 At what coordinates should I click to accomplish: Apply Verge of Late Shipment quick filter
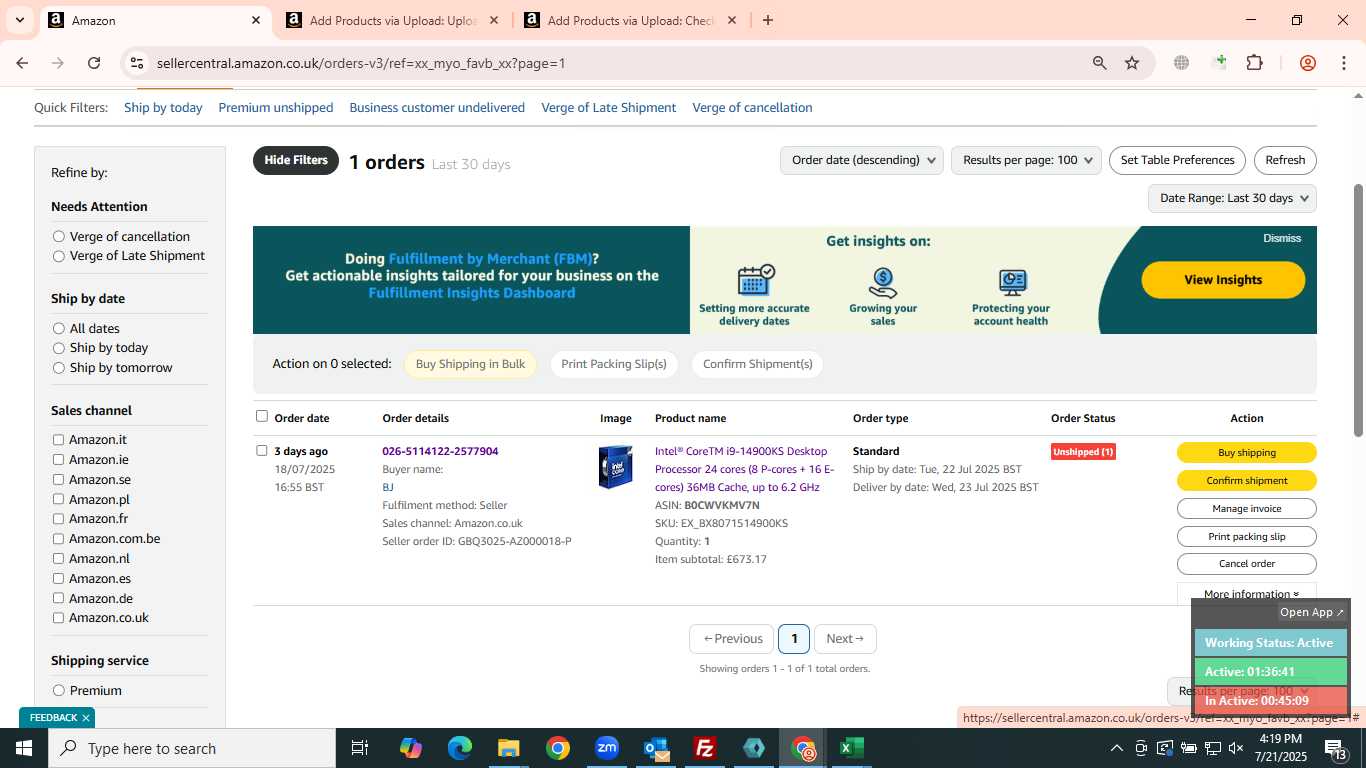609,107
